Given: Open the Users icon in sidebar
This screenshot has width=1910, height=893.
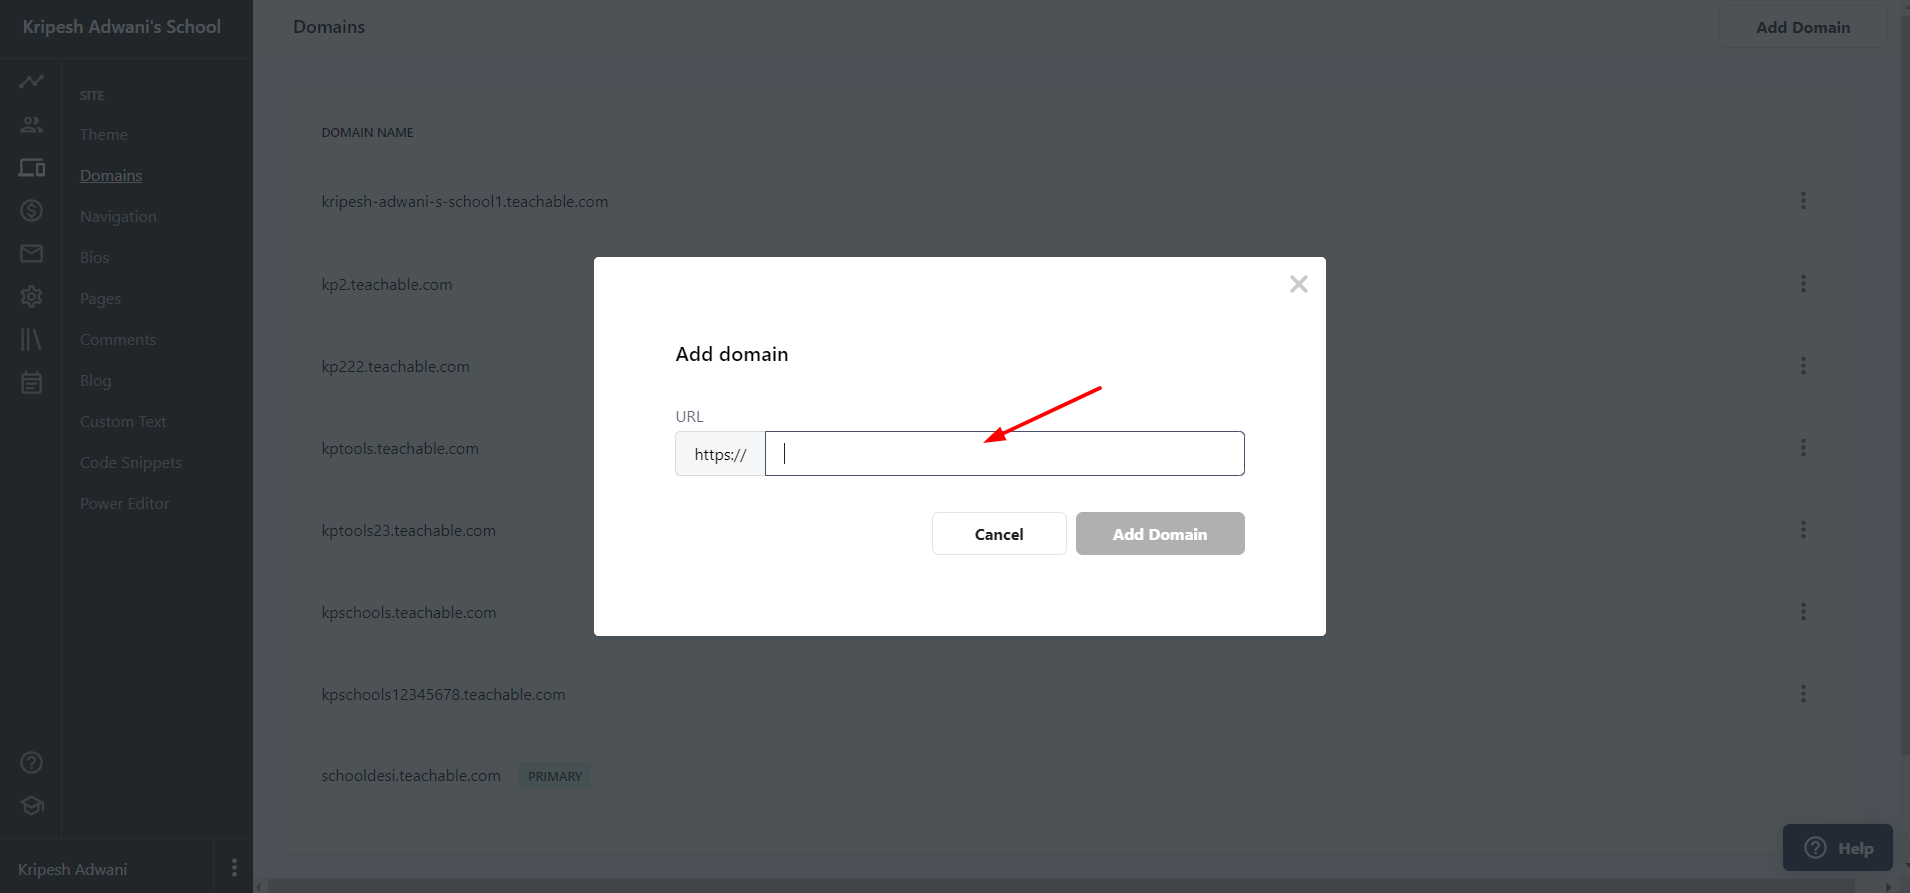Looking at the screenshot, I should click(31, 125).
